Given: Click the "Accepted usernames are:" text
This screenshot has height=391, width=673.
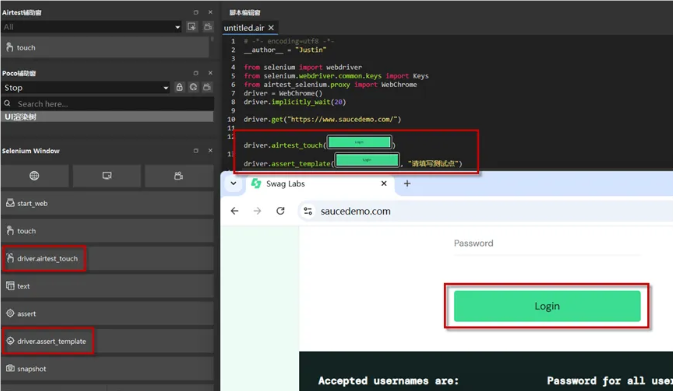Looking at the screenshot, I should (x=388, y=381).
